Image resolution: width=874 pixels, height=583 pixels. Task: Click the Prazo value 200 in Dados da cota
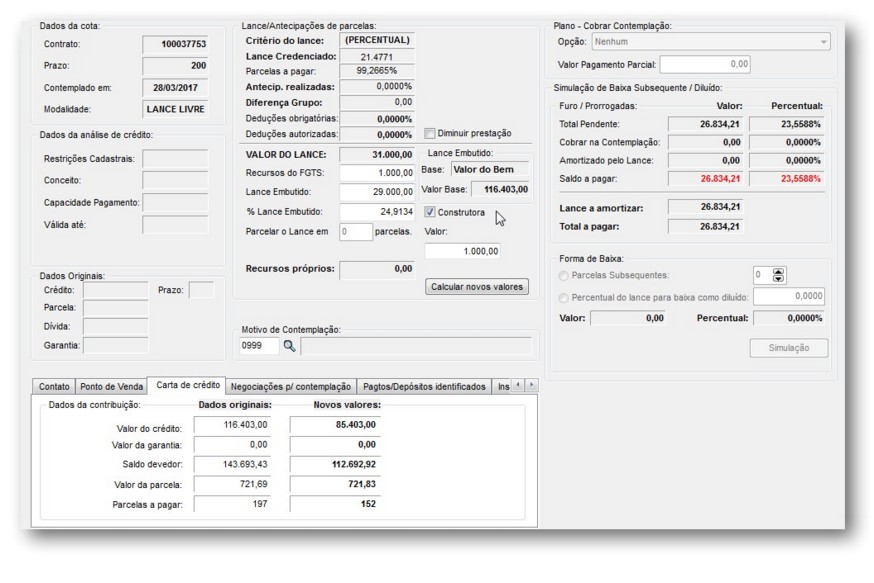pos(176,66)
